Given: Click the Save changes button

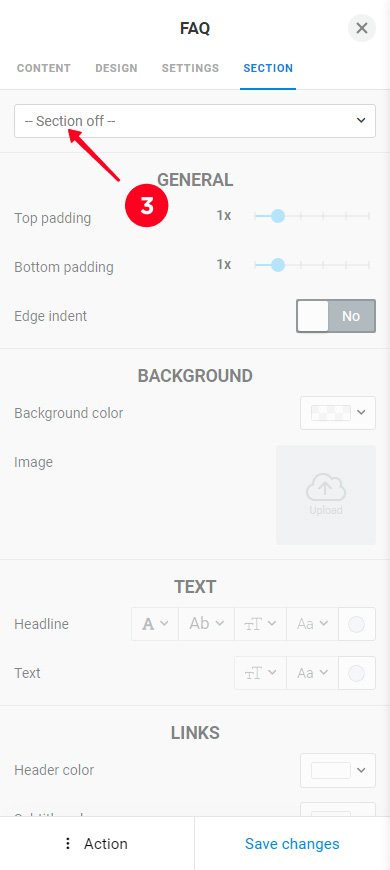Looking at the screenshot, I should (x=292, y=844).
